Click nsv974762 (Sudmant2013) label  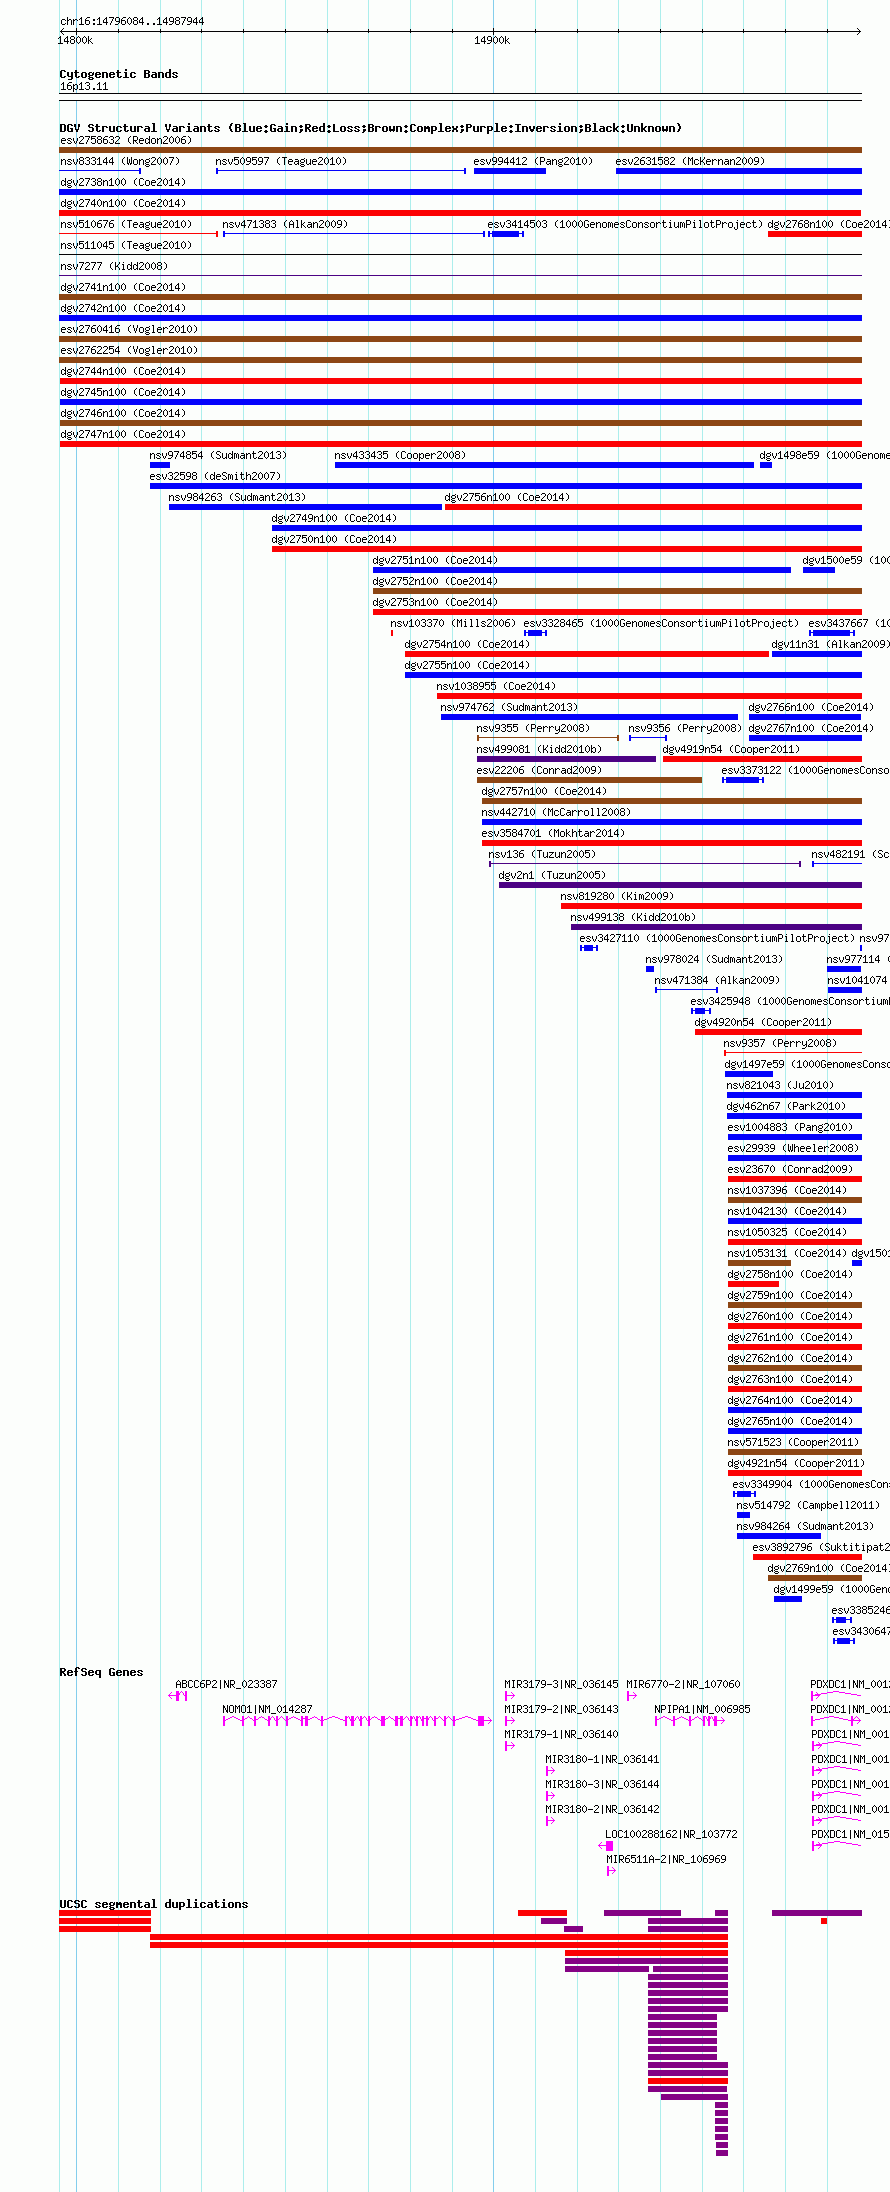[x=510, y=707]
